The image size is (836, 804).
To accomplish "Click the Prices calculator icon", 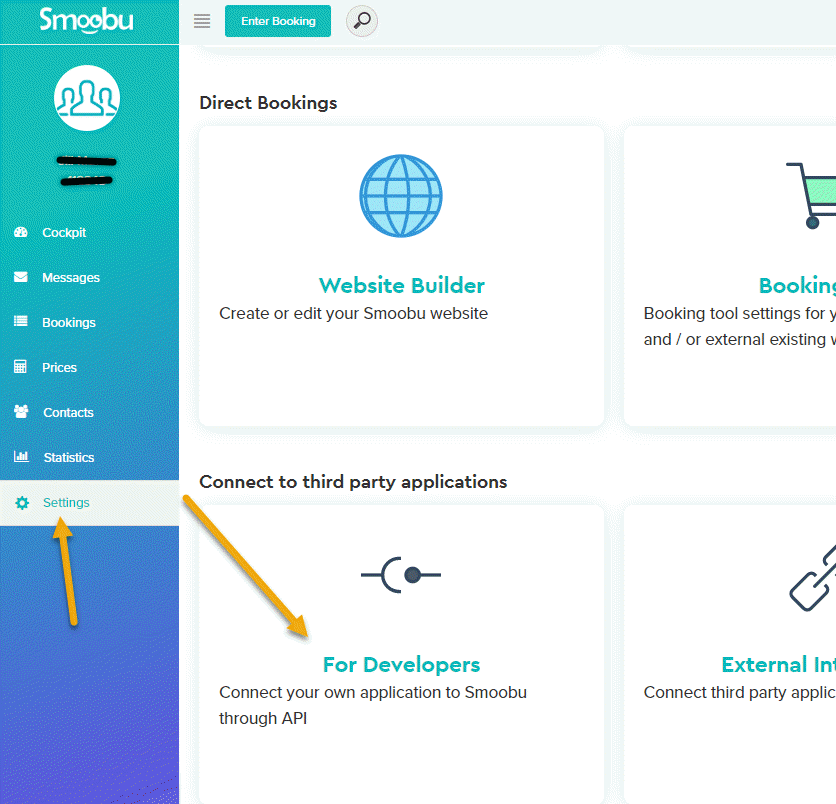I will tap(20, 367).
